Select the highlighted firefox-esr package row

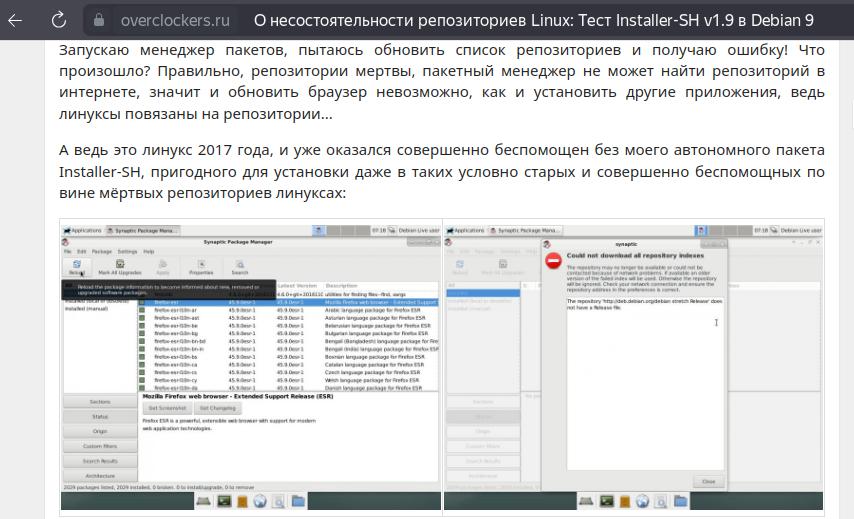288,302
